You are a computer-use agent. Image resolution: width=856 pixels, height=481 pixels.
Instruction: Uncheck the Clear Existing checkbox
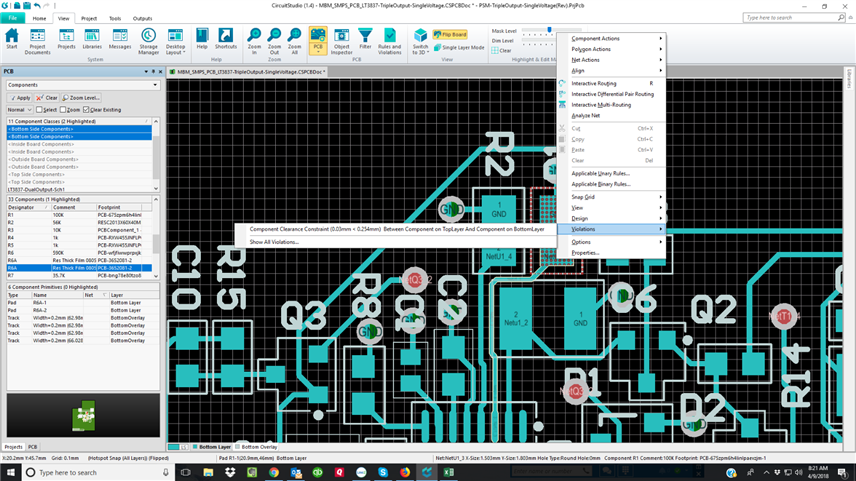click(87, 110)
